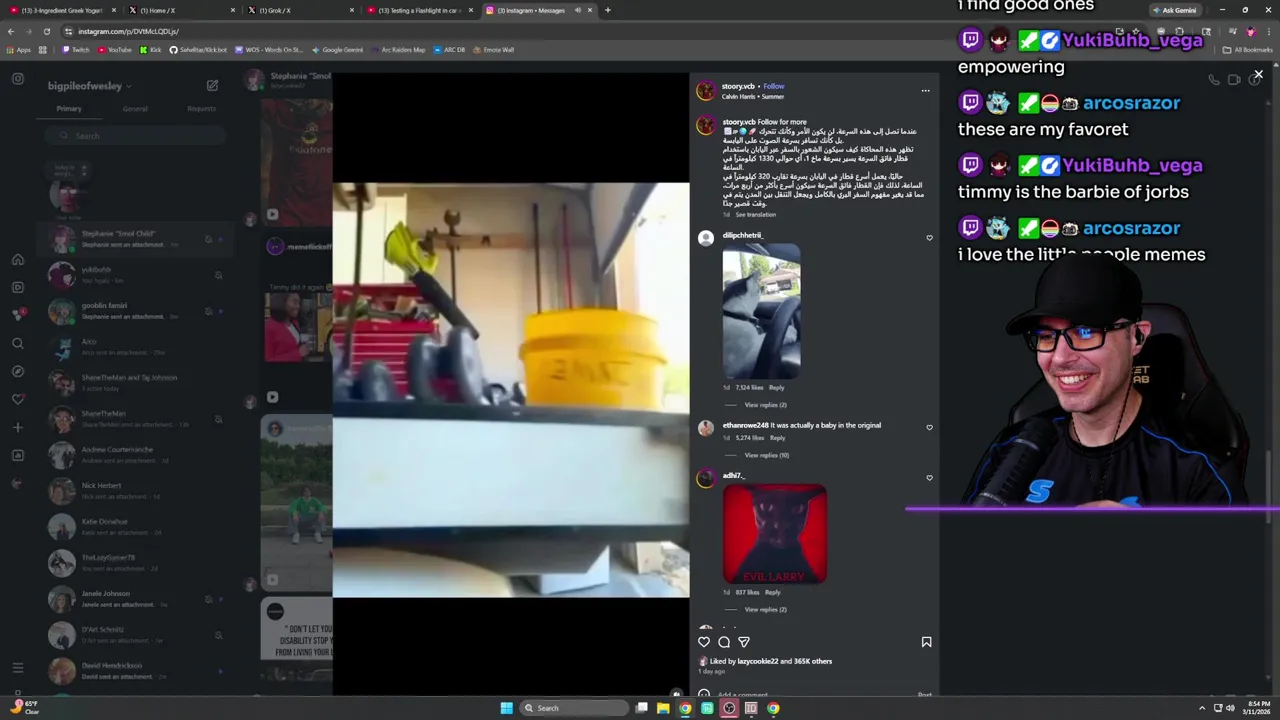Image resolution: width=1280 pixels, height=720 pixels.
Task: Click the taskbar Search box
Action: tap(575, 708)
